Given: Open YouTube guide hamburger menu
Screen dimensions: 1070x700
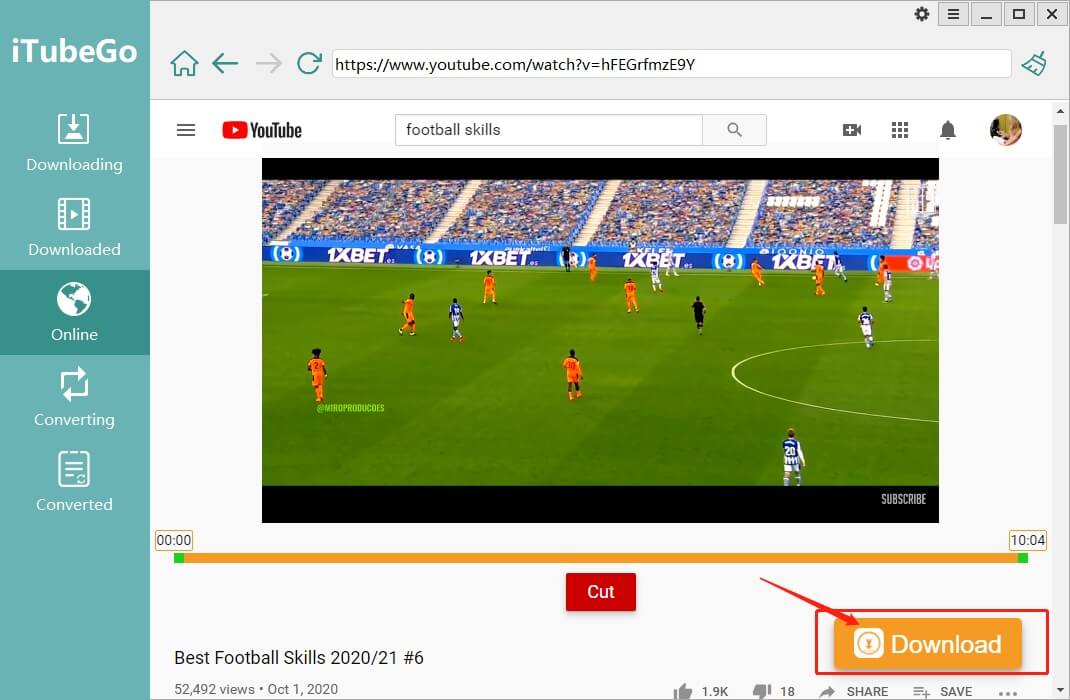Looking at the screenshot, I should click(186, 130).
